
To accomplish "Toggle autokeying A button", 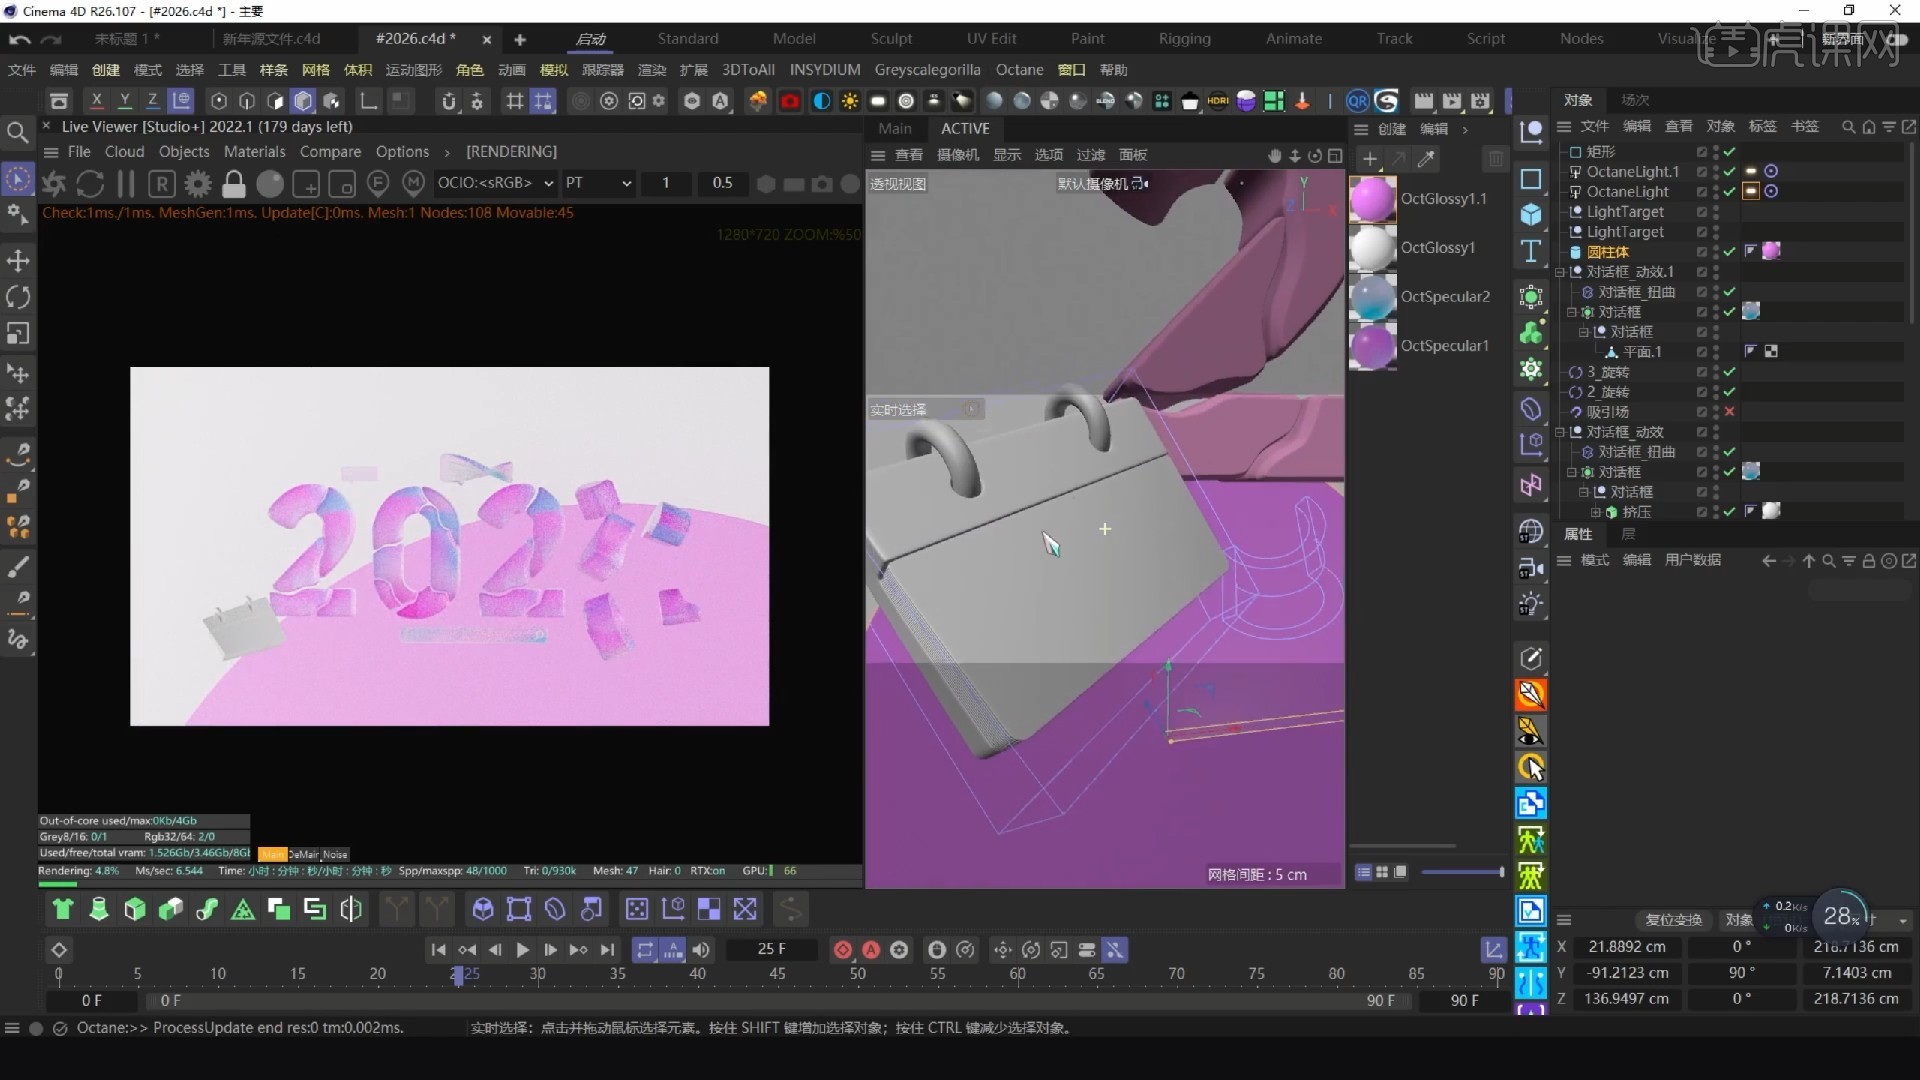I will click(871, 950).
